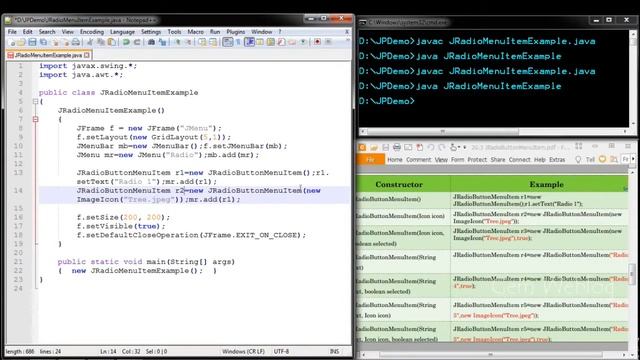Switch to Connect tab in PDF viewer

click(x=520, y=160)
